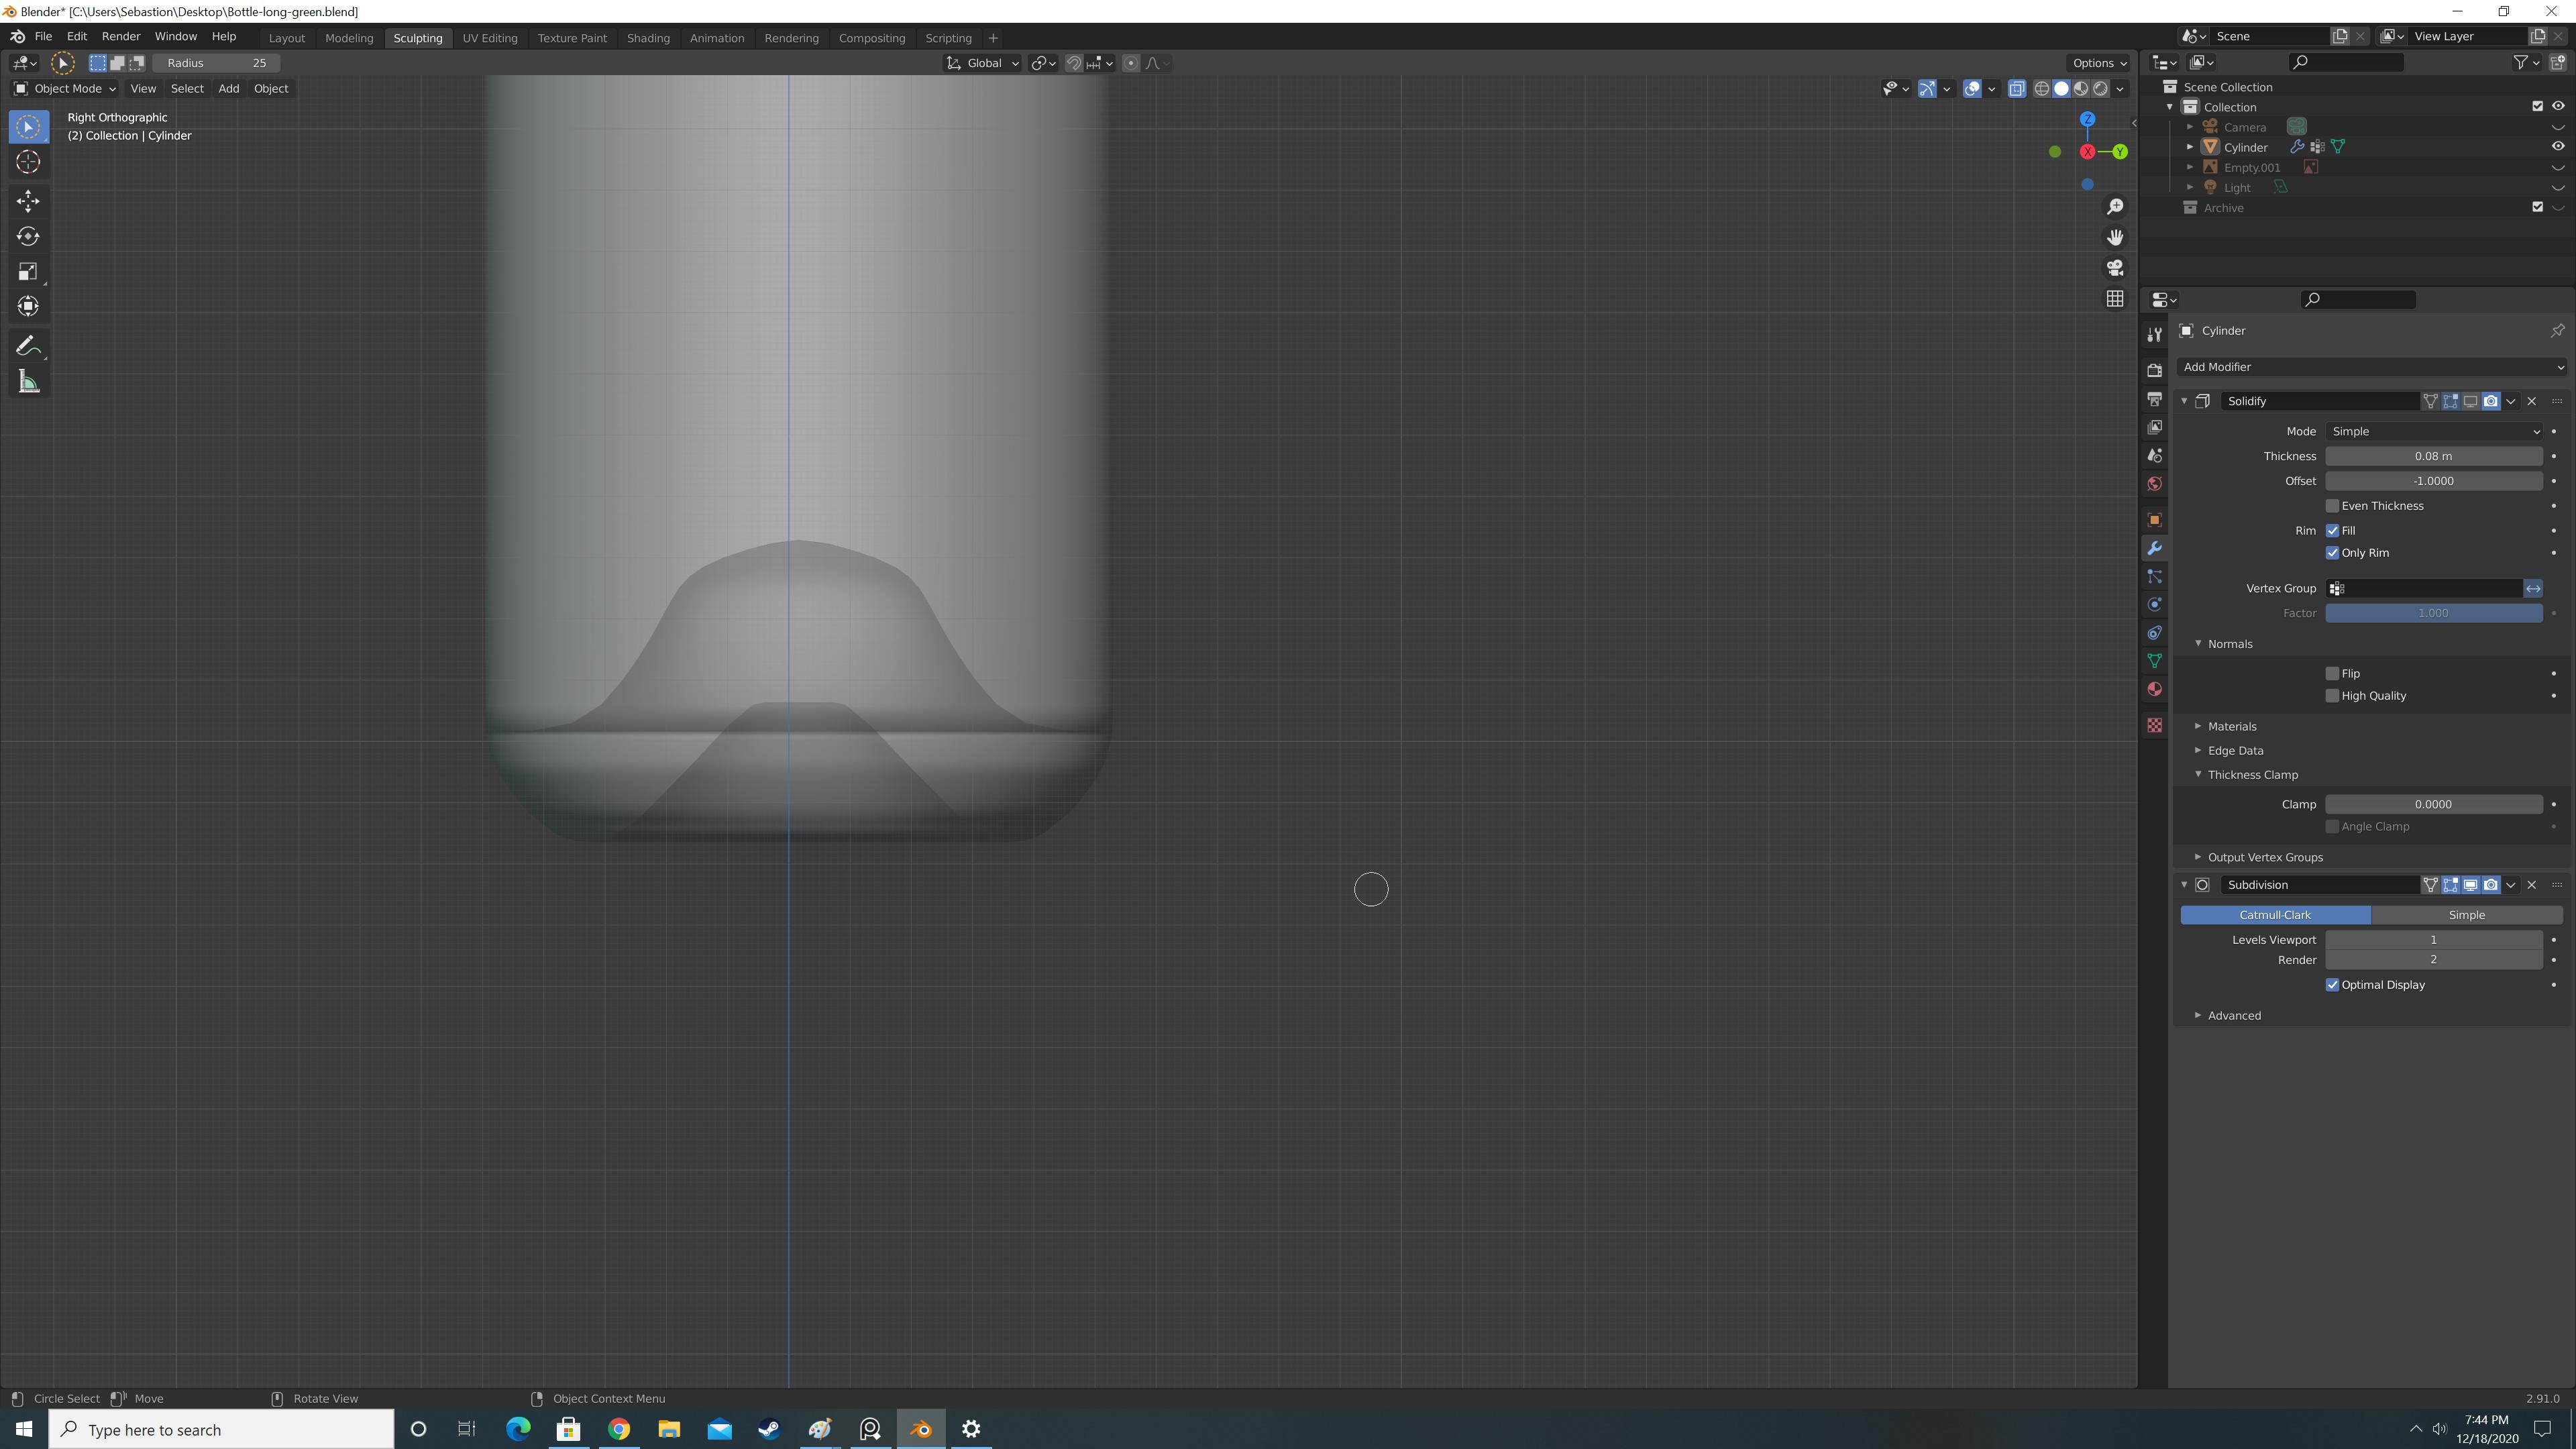Hide Cylinder using its outliner eye icon

(2558, 147)
